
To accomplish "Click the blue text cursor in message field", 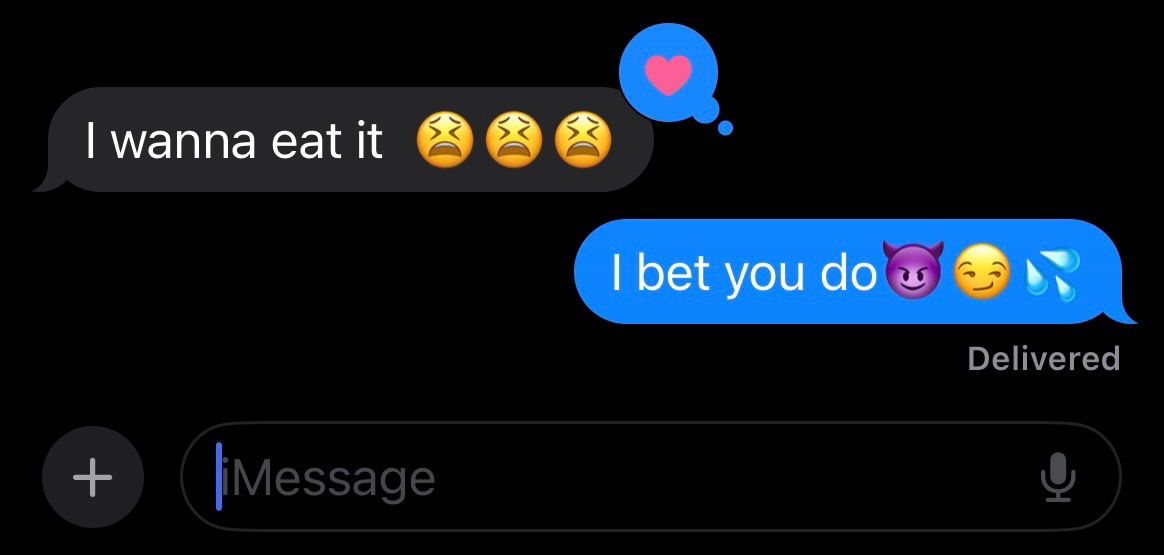I will 219,476.
